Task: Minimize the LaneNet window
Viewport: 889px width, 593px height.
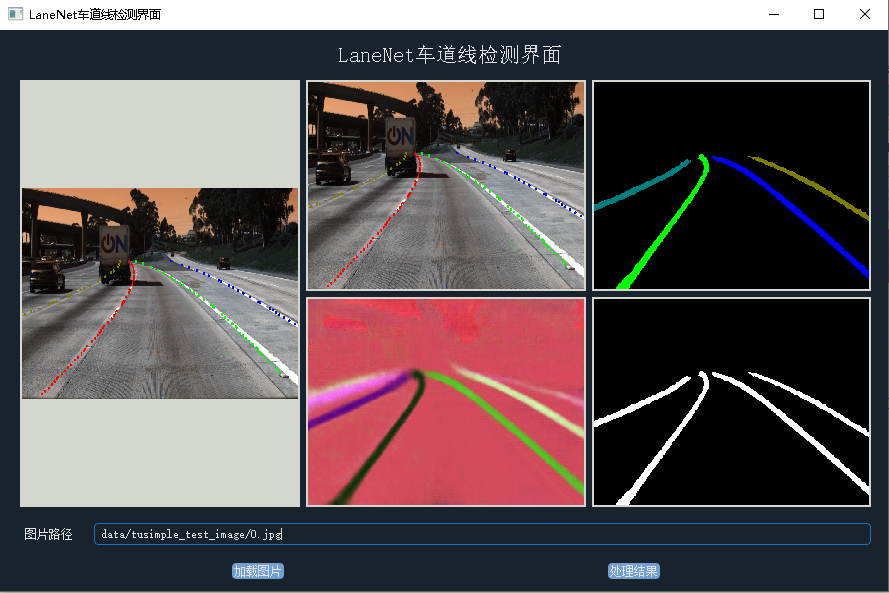Action: point(772,14)
